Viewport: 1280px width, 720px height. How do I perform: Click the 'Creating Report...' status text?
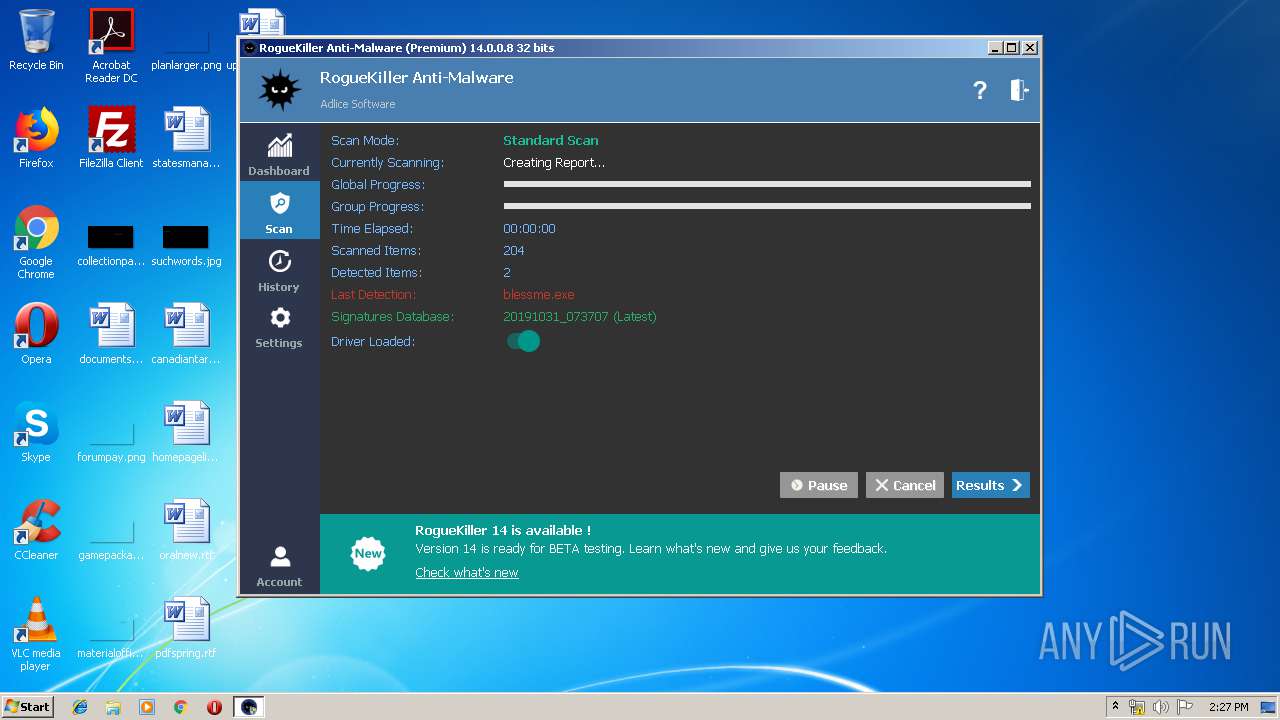[554, 162]
